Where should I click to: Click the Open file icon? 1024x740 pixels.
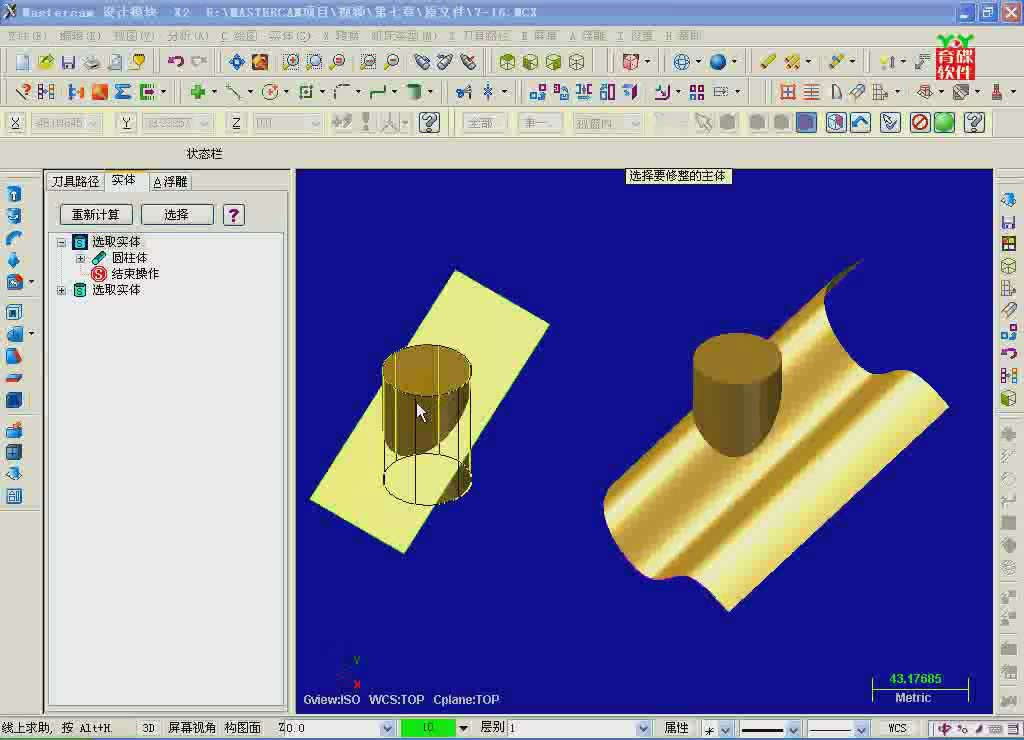(x=45, y=62)
